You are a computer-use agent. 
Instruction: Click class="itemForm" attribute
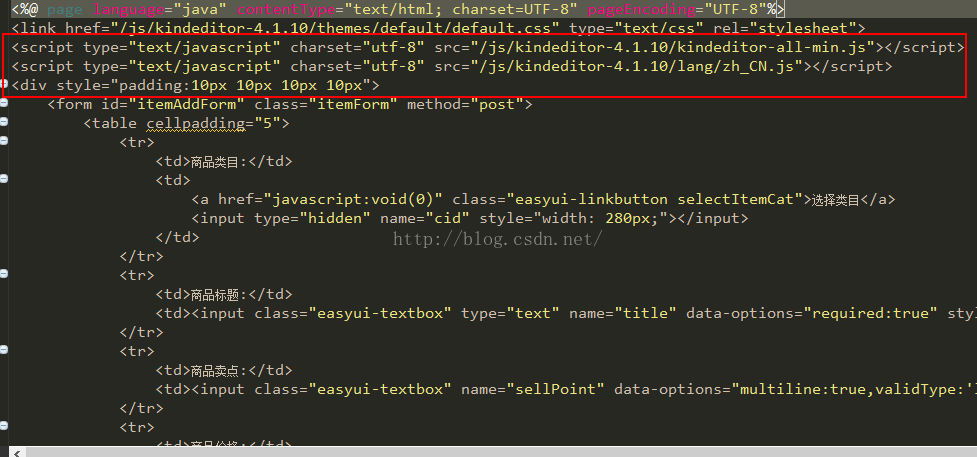326,104
